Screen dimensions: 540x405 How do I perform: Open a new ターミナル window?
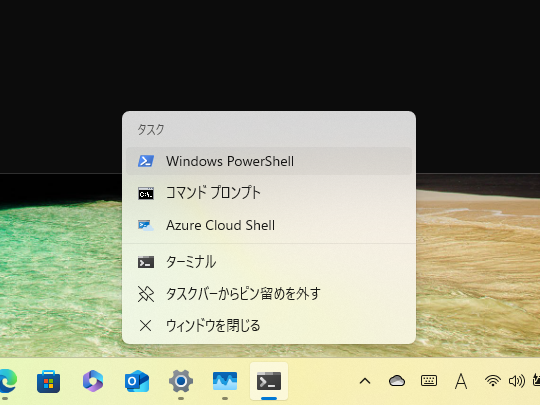click(x=269, y=262)
